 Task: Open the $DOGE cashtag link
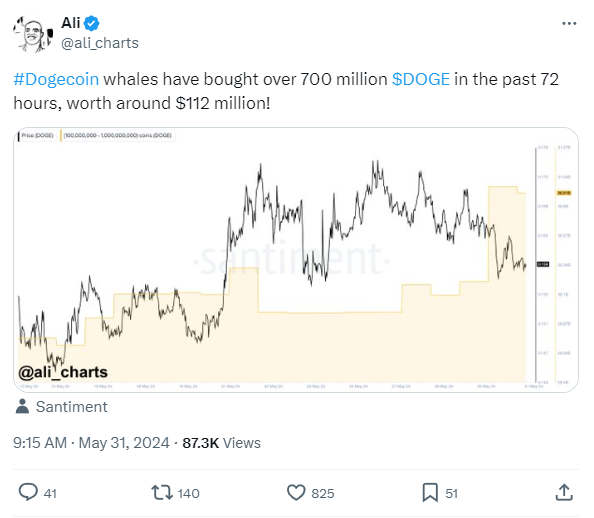(x=420, y=79)
